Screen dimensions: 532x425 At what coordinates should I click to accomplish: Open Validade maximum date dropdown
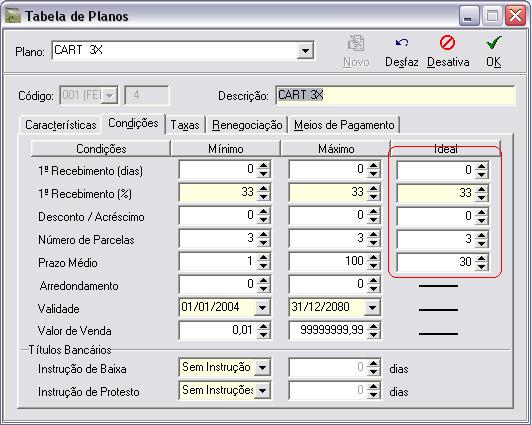372,308
